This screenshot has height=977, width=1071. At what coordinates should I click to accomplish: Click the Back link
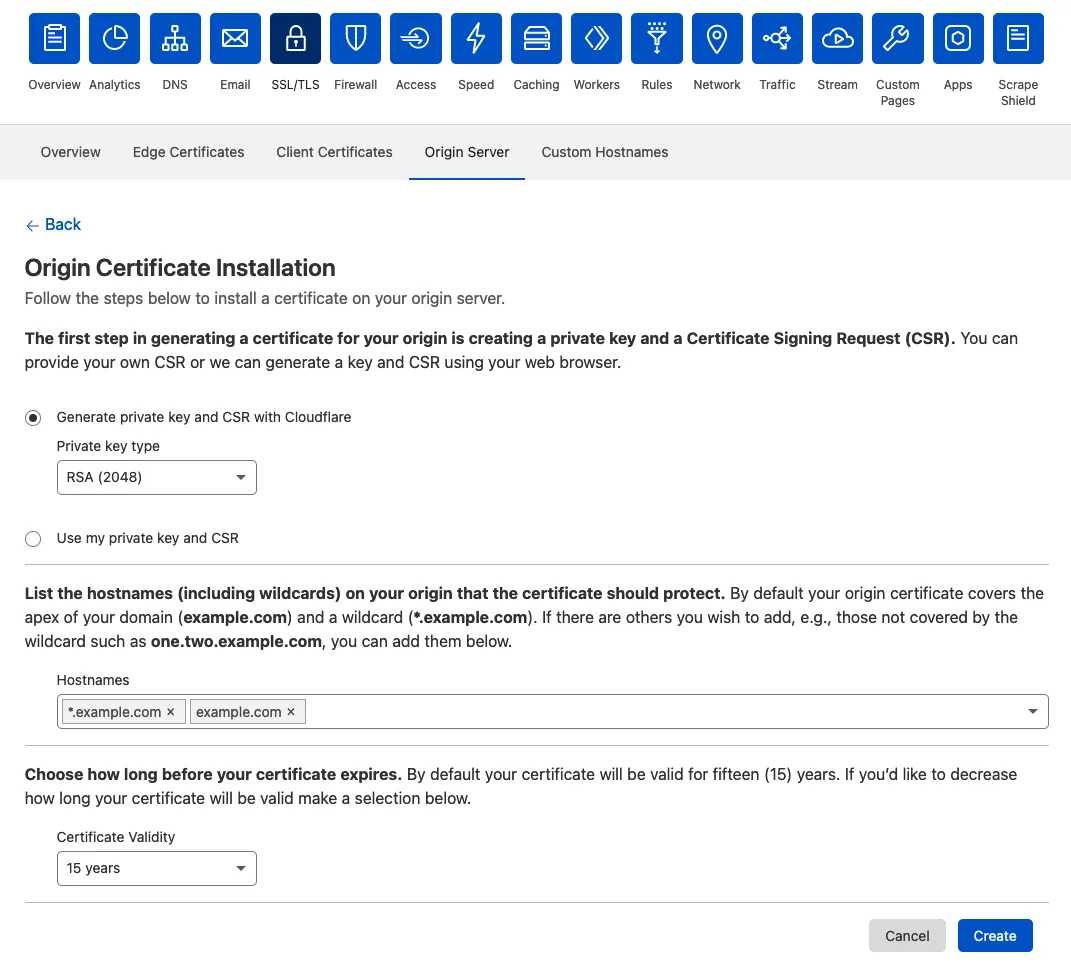(53, 224)
